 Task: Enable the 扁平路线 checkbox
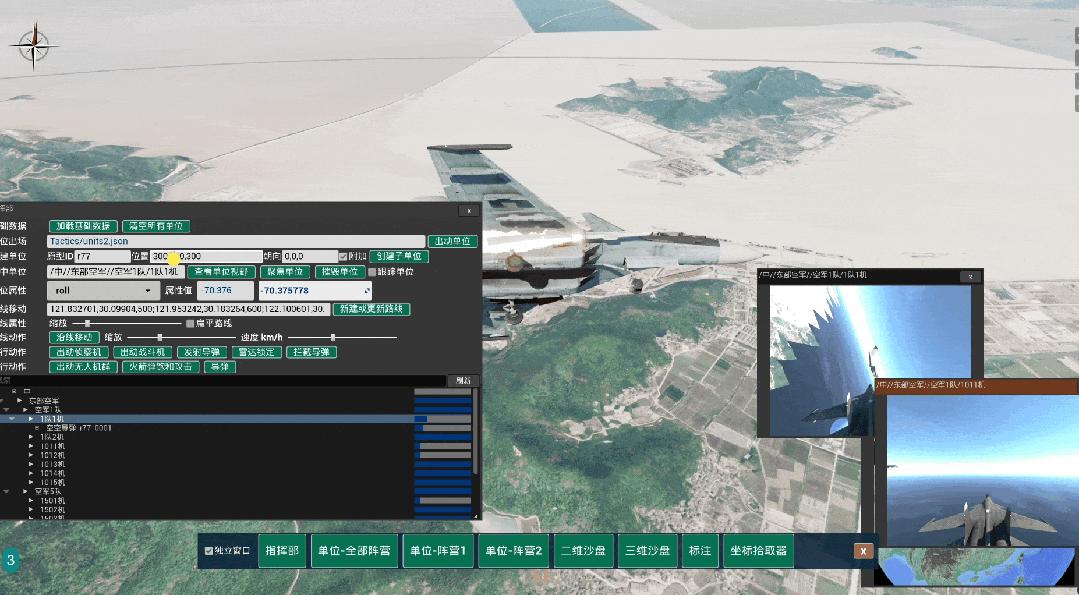click(190, 323)
